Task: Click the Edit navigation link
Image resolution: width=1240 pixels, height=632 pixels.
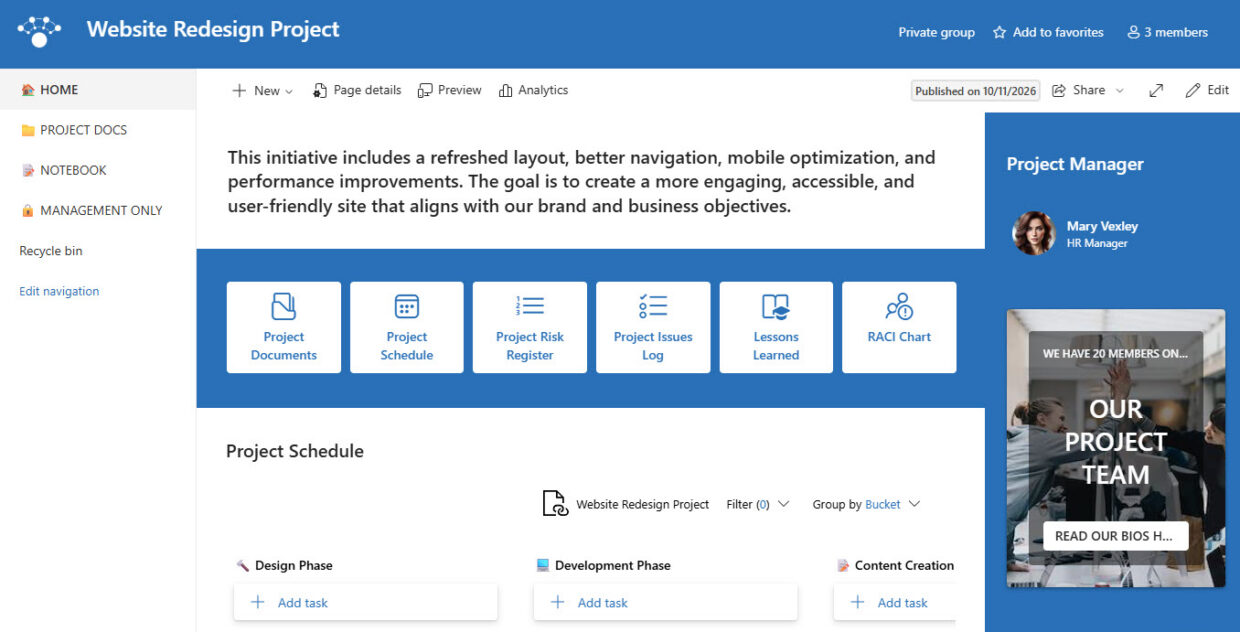Action: 59,291
